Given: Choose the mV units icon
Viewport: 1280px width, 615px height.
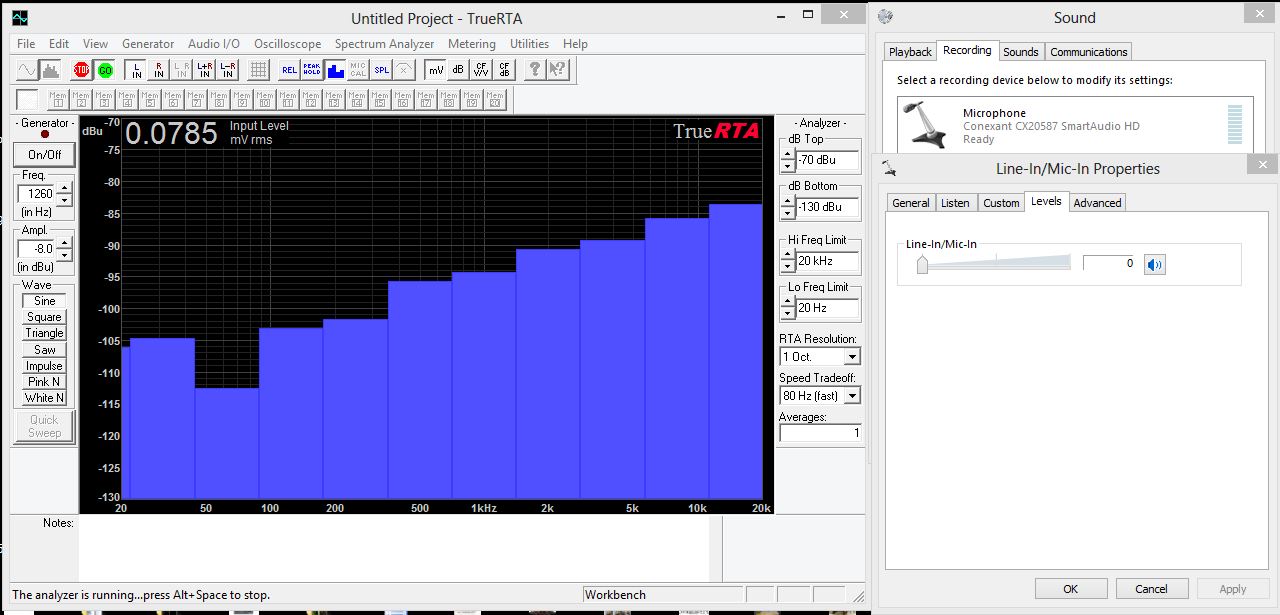Looking at the screenshot, I should (x=435, y=70).
